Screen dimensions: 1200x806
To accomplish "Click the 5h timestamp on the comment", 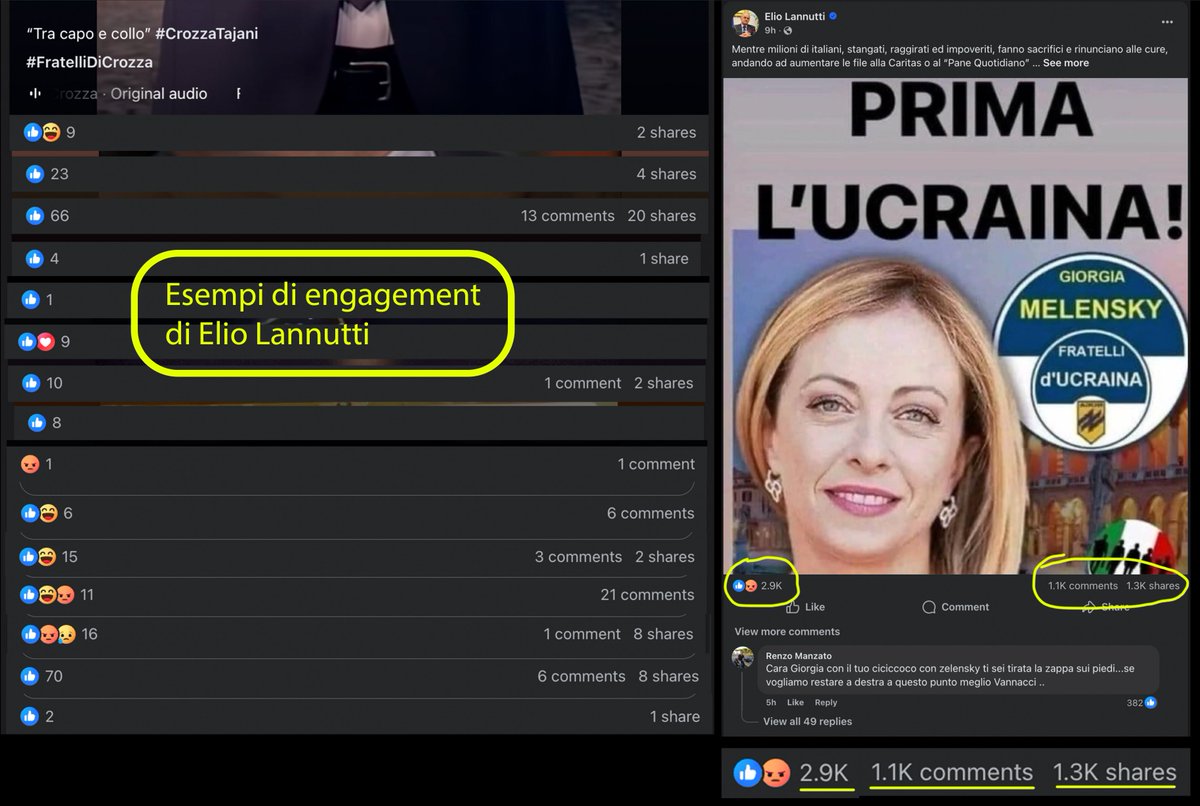I will [772, 703].
